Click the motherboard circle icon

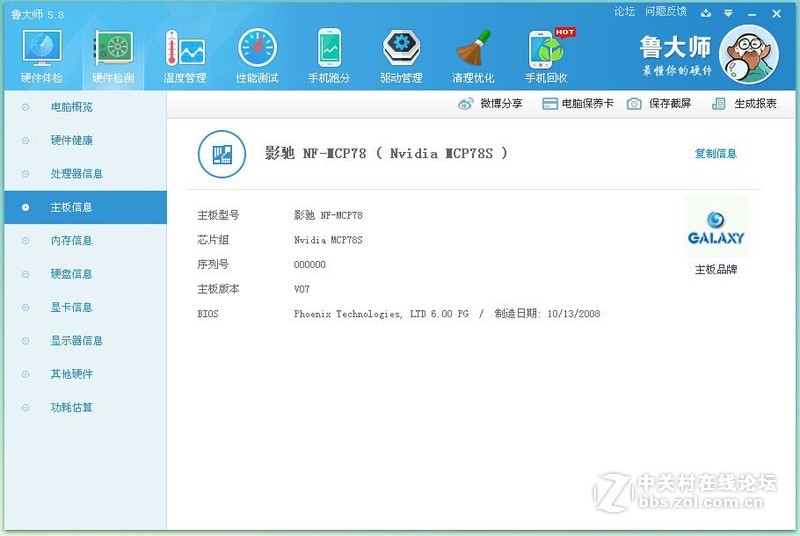[221, 154]
